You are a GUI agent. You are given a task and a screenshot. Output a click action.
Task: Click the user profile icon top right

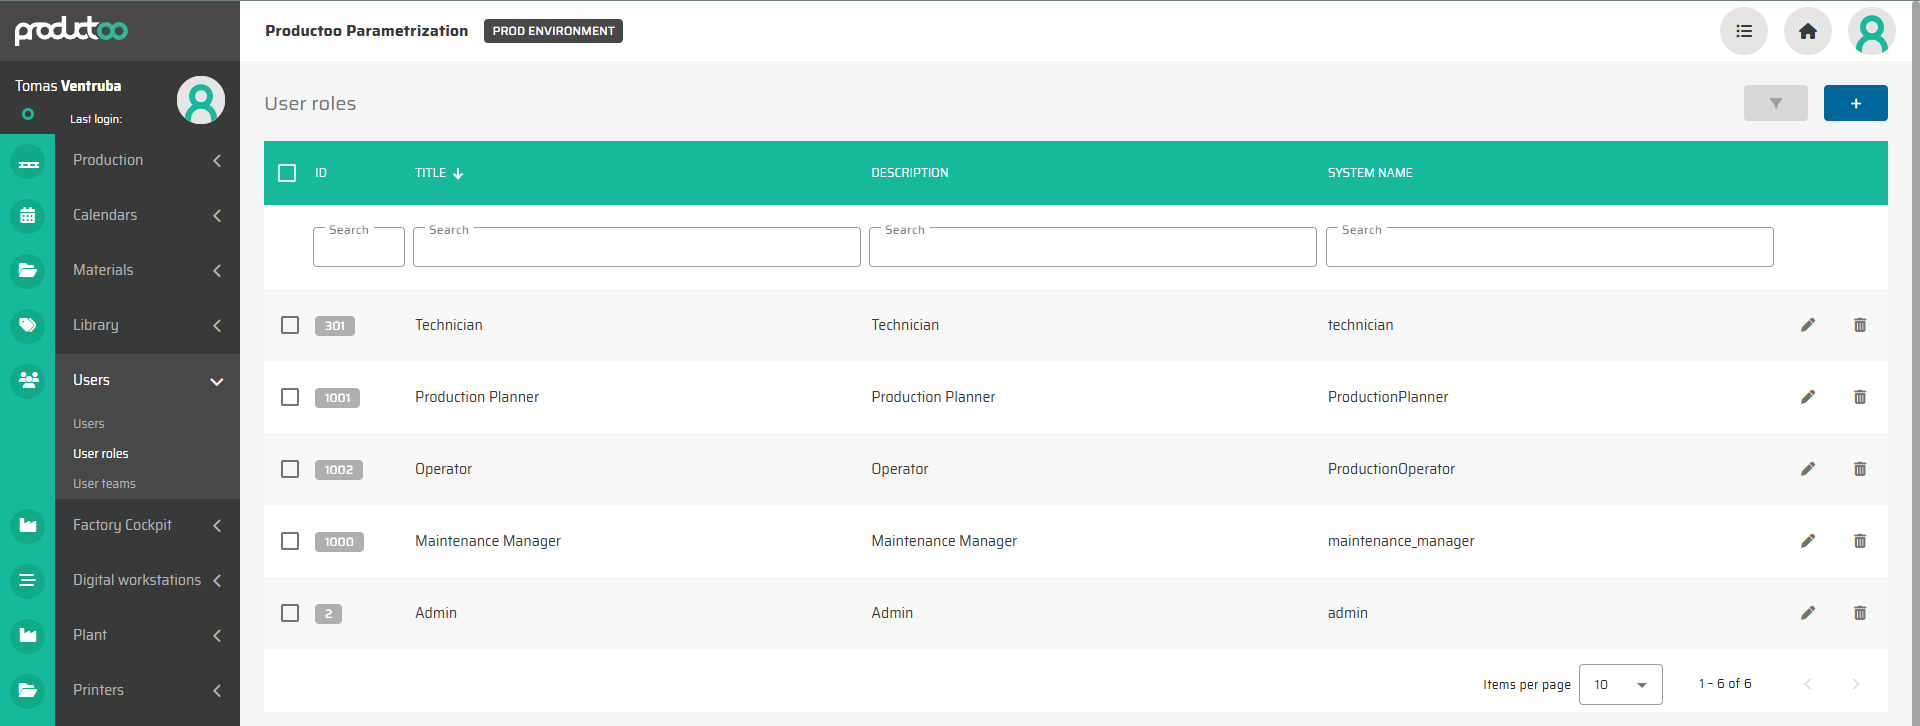tap(1871, 31)
